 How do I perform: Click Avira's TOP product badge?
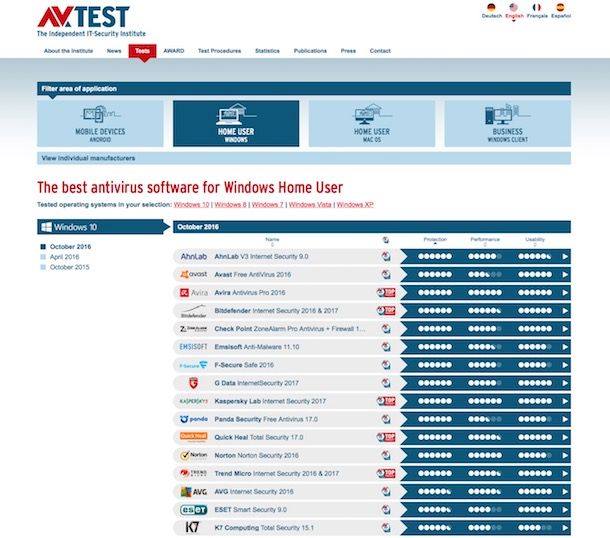386,293
